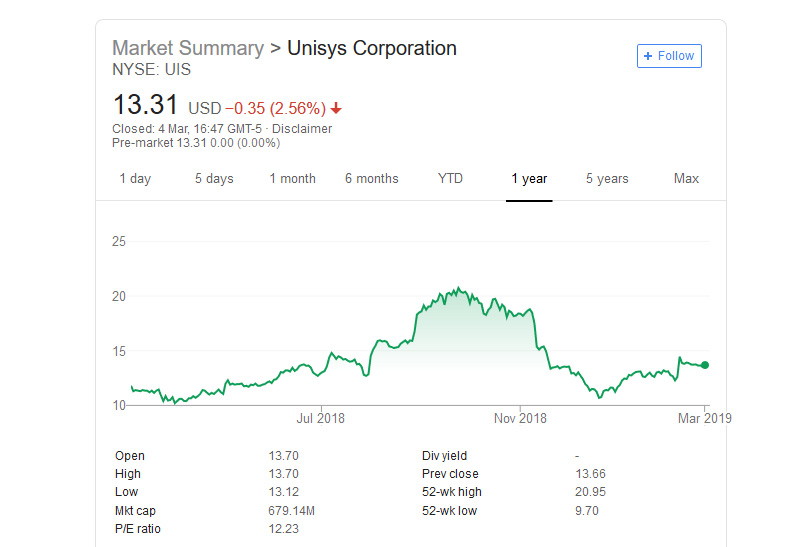Screen dimensions: 808x547
Task: Switch to the 1 month range
Action: (x=292, y=179)
